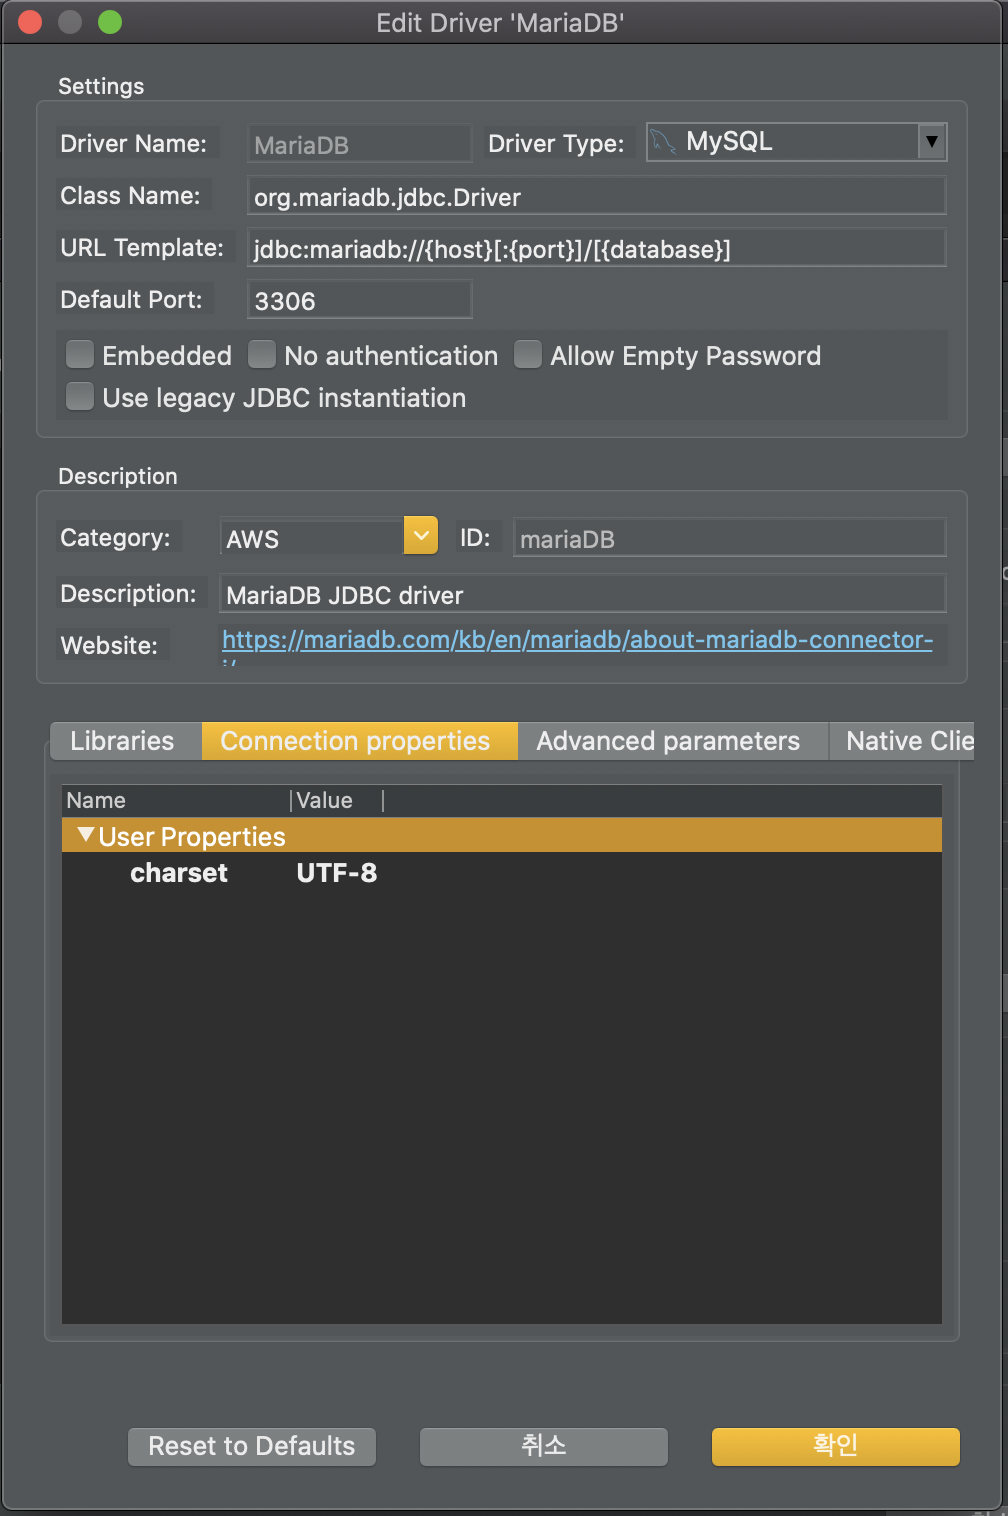The image size is (1008, 1516).
Task: Confirm with the 확인 button
Action: click(x=836, y=1446)
